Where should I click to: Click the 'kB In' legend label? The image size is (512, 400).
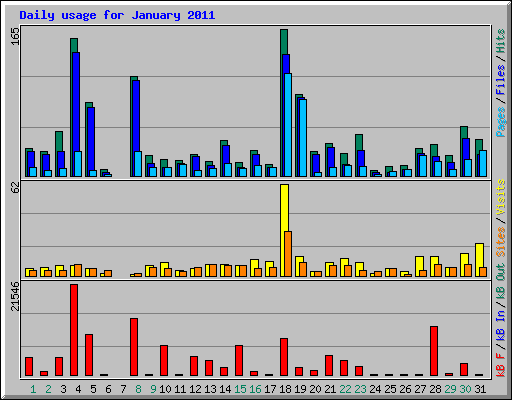501,325
